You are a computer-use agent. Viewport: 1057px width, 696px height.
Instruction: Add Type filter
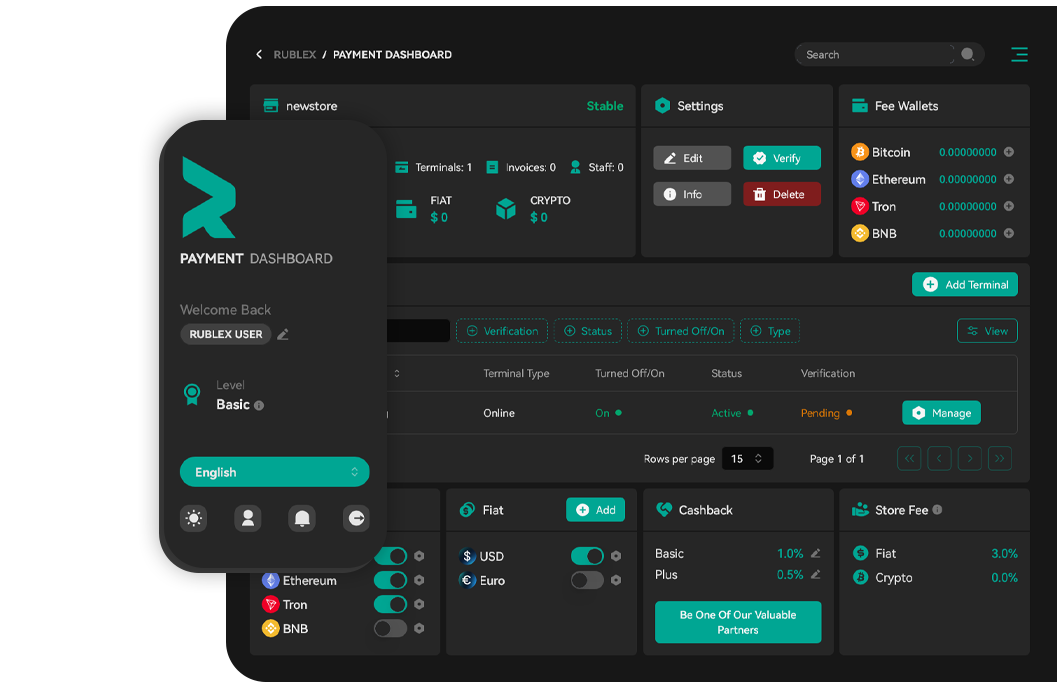pos(770,331)
